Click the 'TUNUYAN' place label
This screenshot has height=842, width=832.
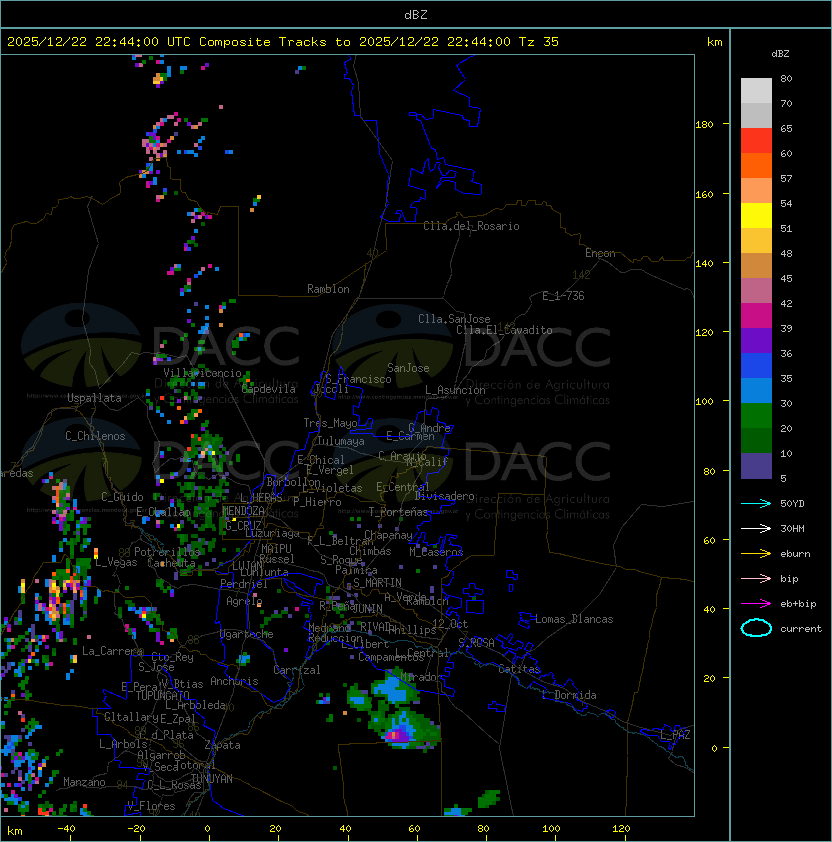(212, 779)
